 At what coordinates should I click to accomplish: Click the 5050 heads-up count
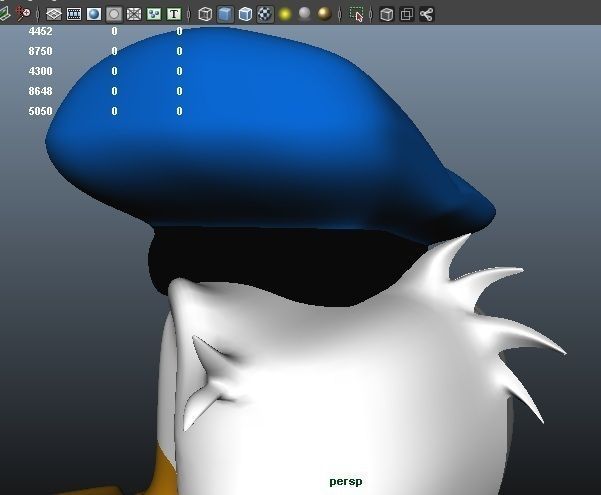pyautogui.click(x=40, y=111)
